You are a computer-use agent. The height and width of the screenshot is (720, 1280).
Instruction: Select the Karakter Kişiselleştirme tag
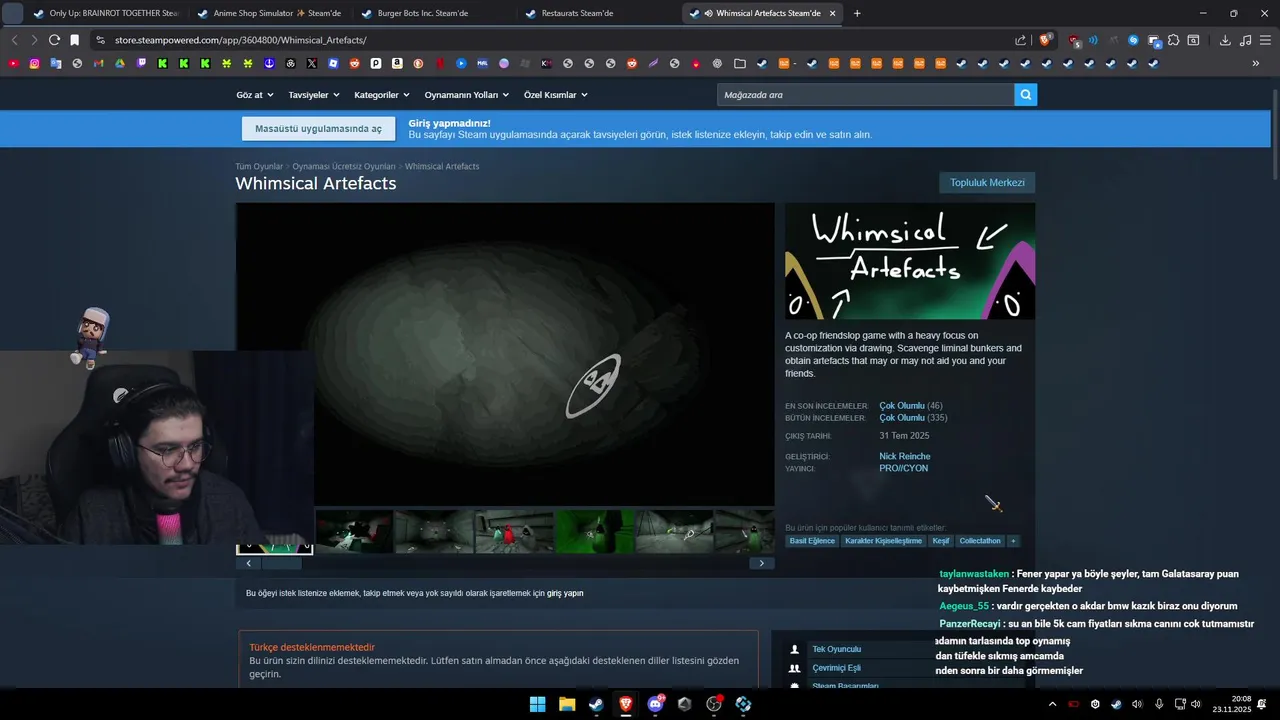pyautogui.click(x=883, y=541)
